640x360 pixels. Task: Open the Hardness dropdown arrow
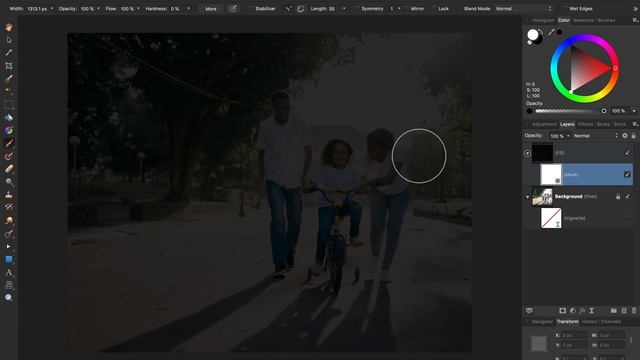(188, 9)
